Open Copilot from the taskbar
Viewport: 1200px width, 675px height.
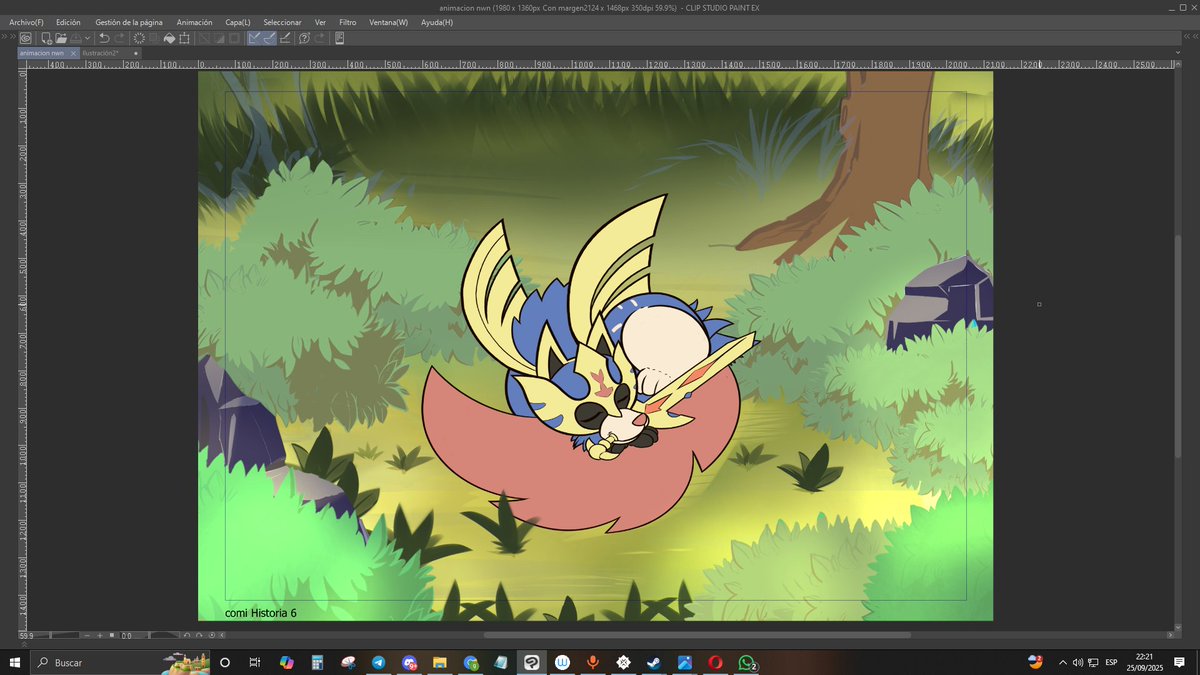click(286, 662)
